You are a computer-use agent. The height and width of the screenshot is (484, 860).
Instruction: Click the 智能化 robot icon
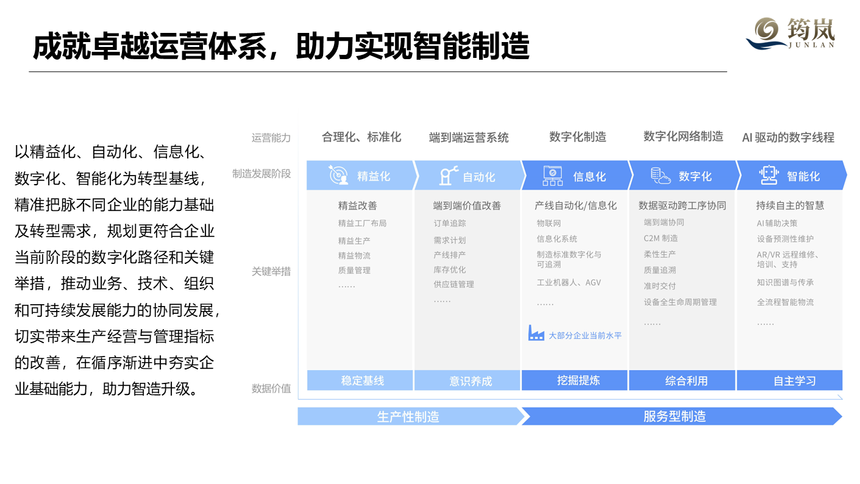(x=769, y=176)
